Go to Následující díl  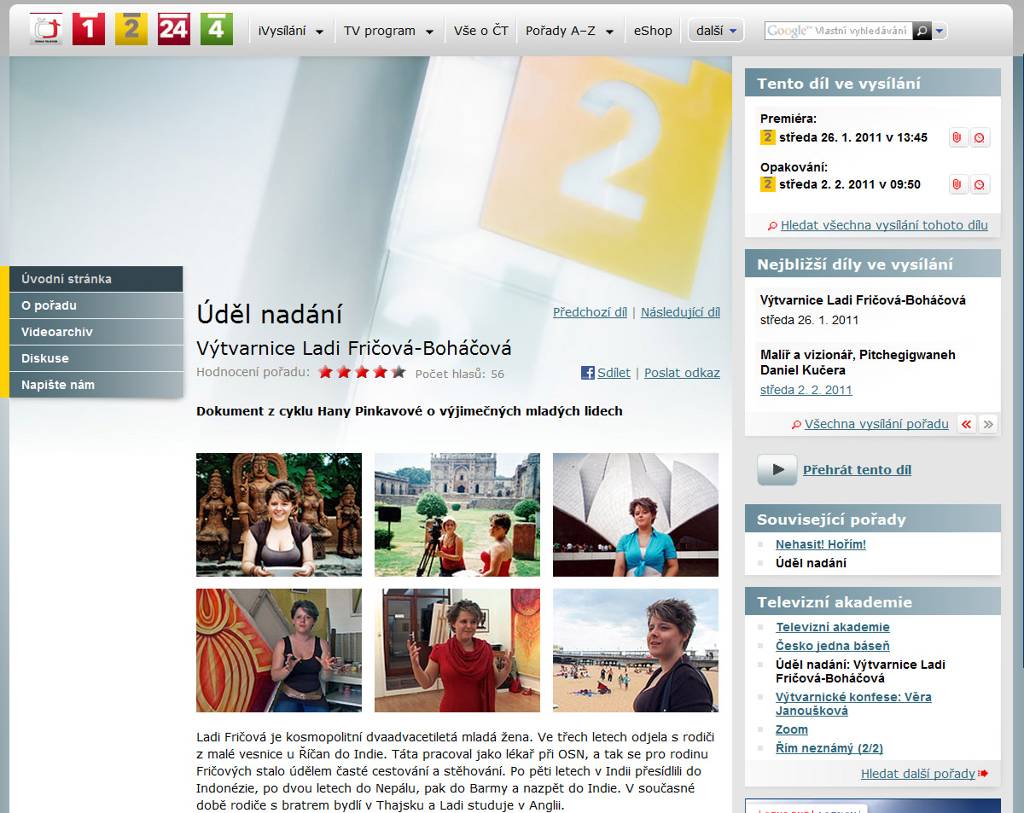coord(680,312)
